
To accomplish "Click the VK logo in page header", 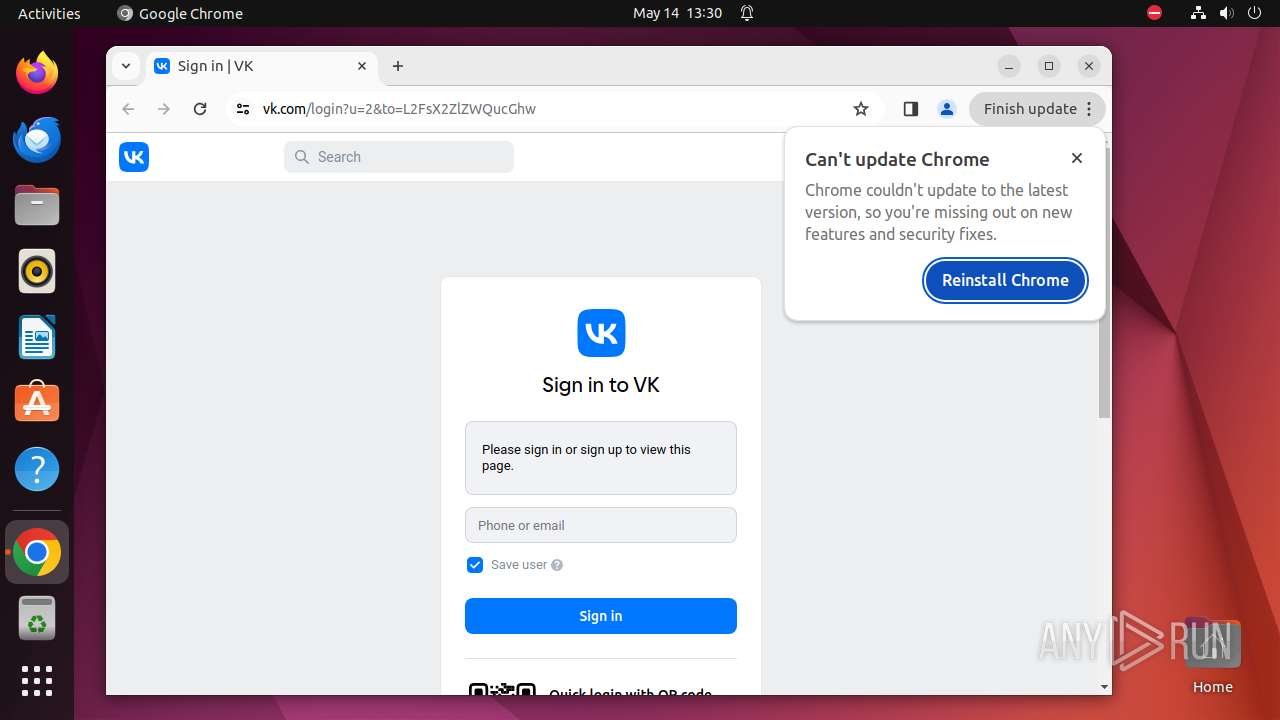I will tap(134, 157).
